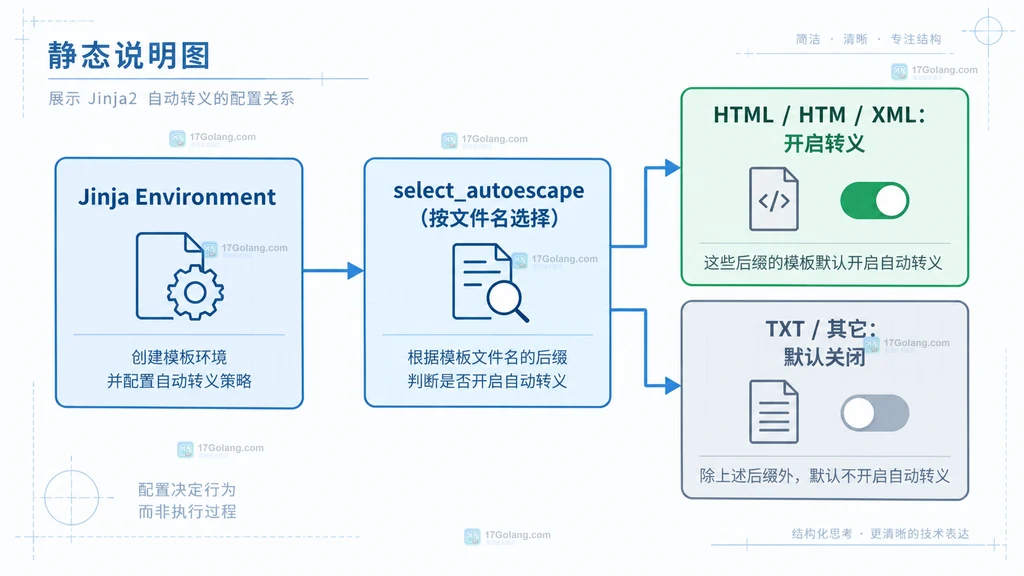
Task: Click the arrow pointing to select_autoescape box
Action: (333, 270)
